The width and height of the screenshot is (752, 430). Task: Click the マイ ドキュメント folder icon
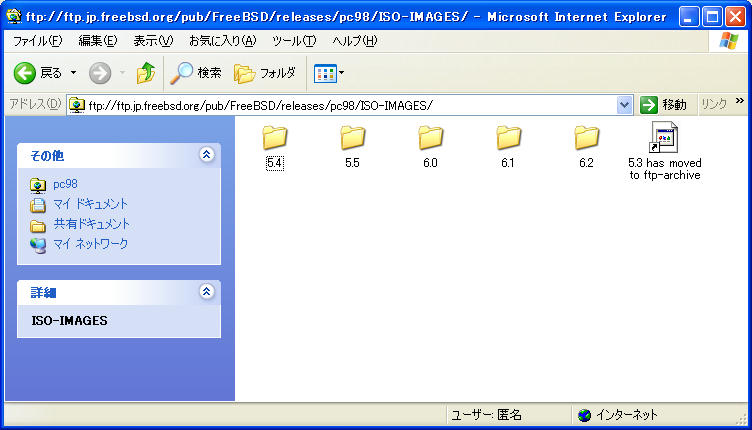tap(38, 205)
